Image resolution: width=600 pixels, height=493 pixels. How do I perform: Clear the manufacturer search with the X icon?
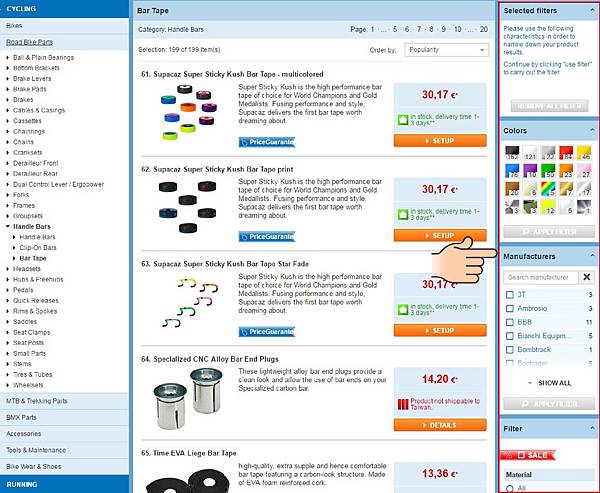[x=586, y=277]
